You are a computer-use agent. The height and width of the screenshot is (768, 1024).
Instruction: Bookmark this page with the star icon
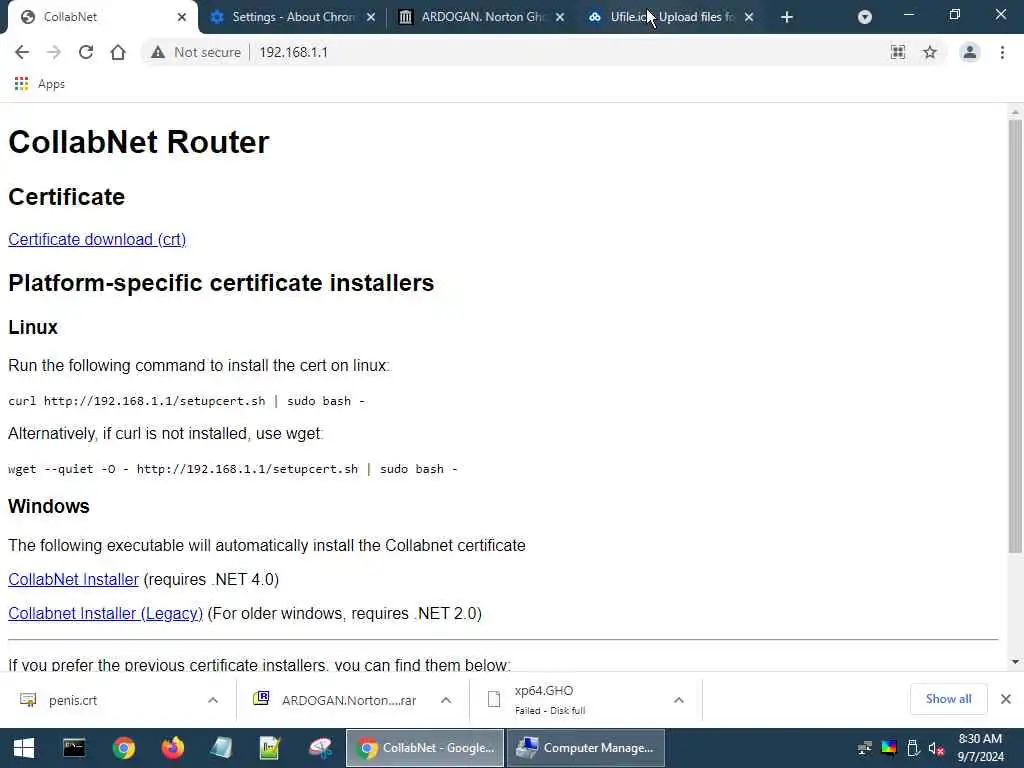tap(930, 52)
